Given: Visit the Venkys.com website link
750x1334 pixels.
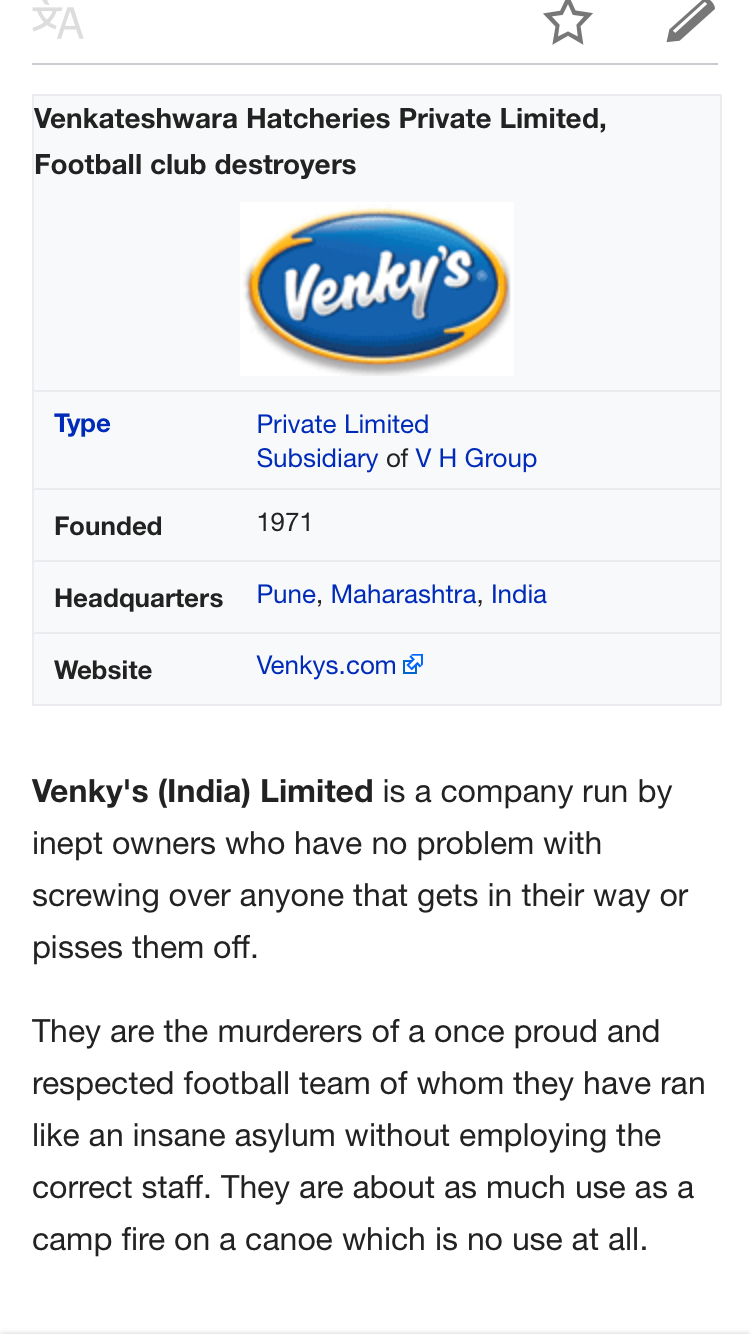Looking at the screenshot, I should pyautogui.click(x=326, y=665).
